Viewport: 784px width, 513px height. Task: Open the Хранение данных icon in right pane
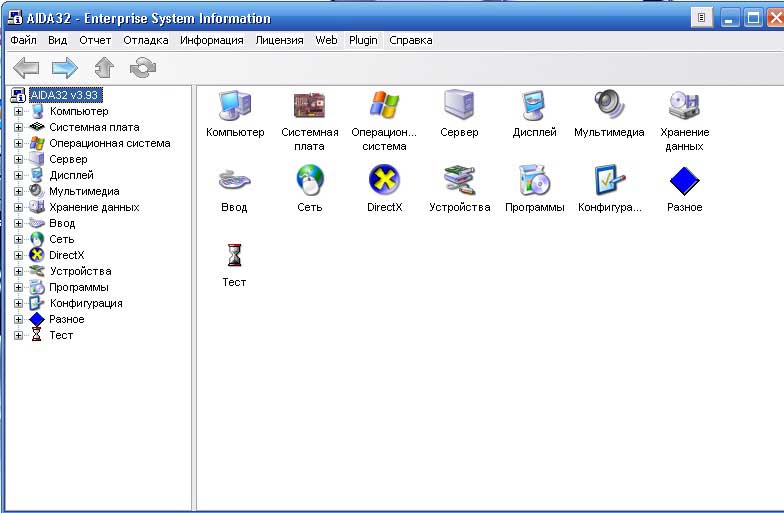[x=684, y=105]
